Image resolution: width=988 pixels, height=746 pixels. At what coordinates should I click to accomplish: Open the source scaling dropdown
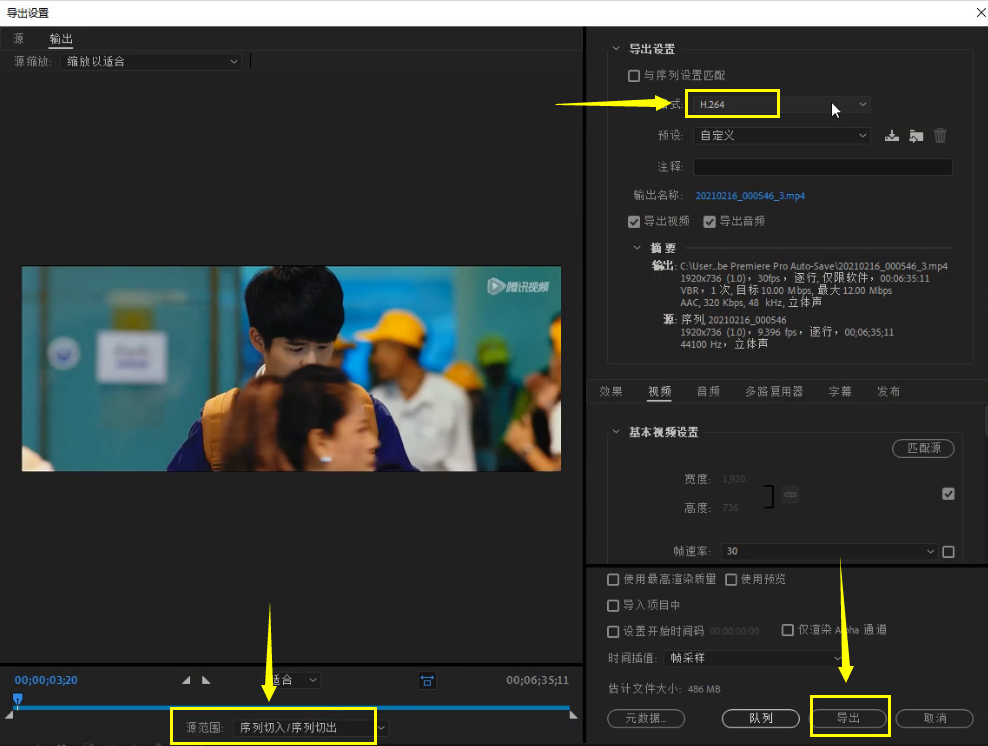pos(151,62)
